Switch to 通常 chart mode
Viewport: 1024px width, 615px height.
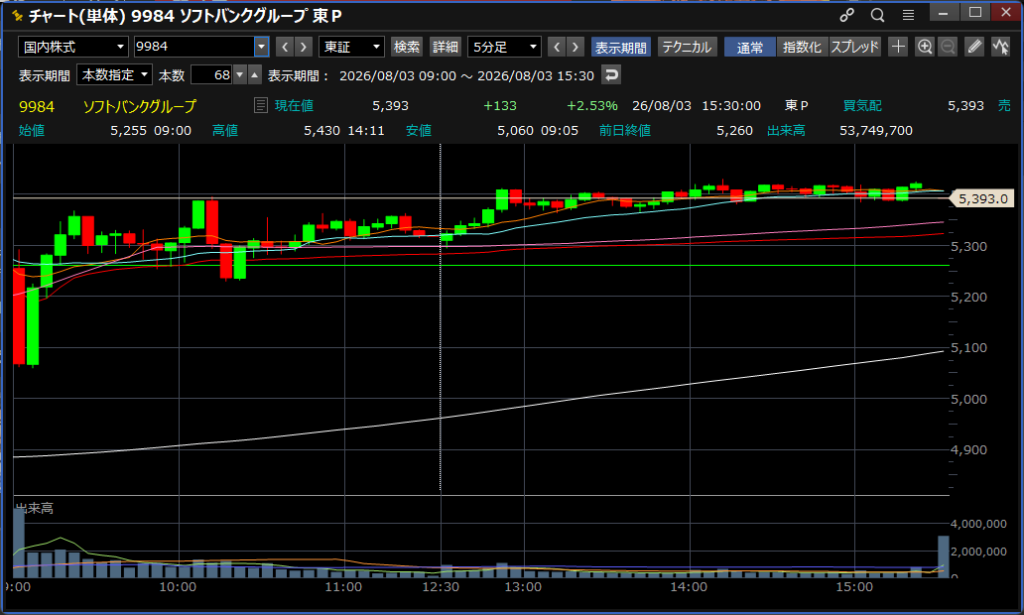pyautogui.click(x=750, y=47)
